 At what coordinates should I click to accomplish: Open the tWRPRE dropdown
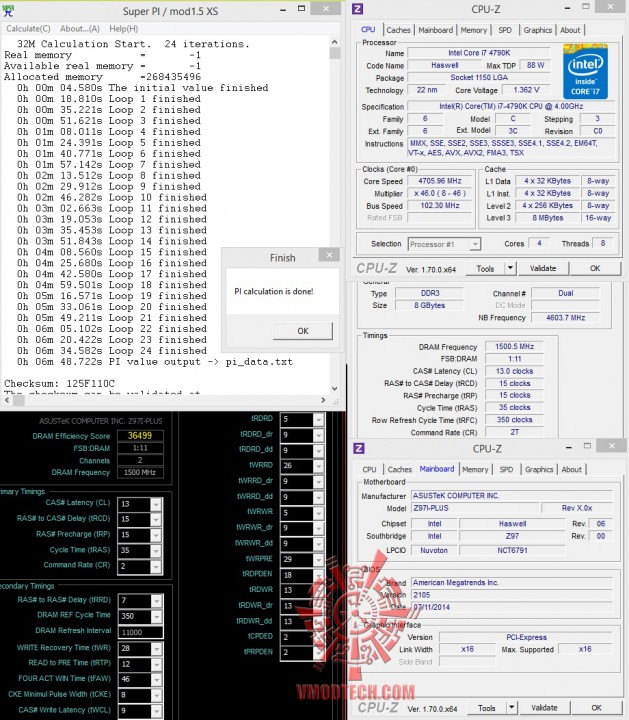click(318, 559)
